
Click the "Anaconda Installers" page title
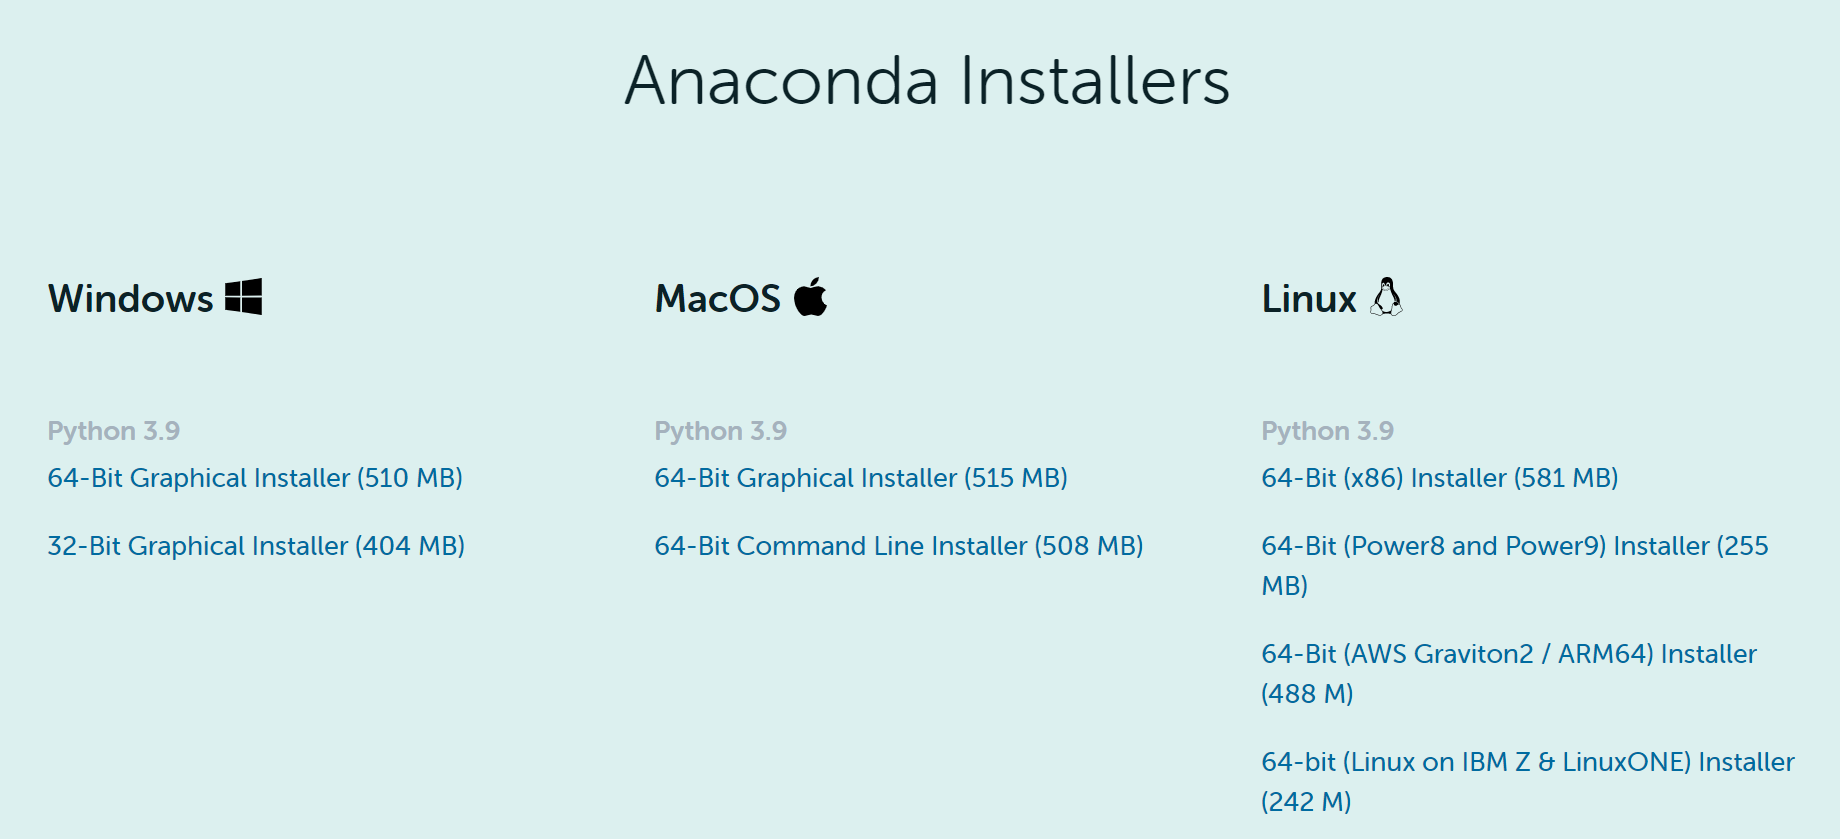927,80
